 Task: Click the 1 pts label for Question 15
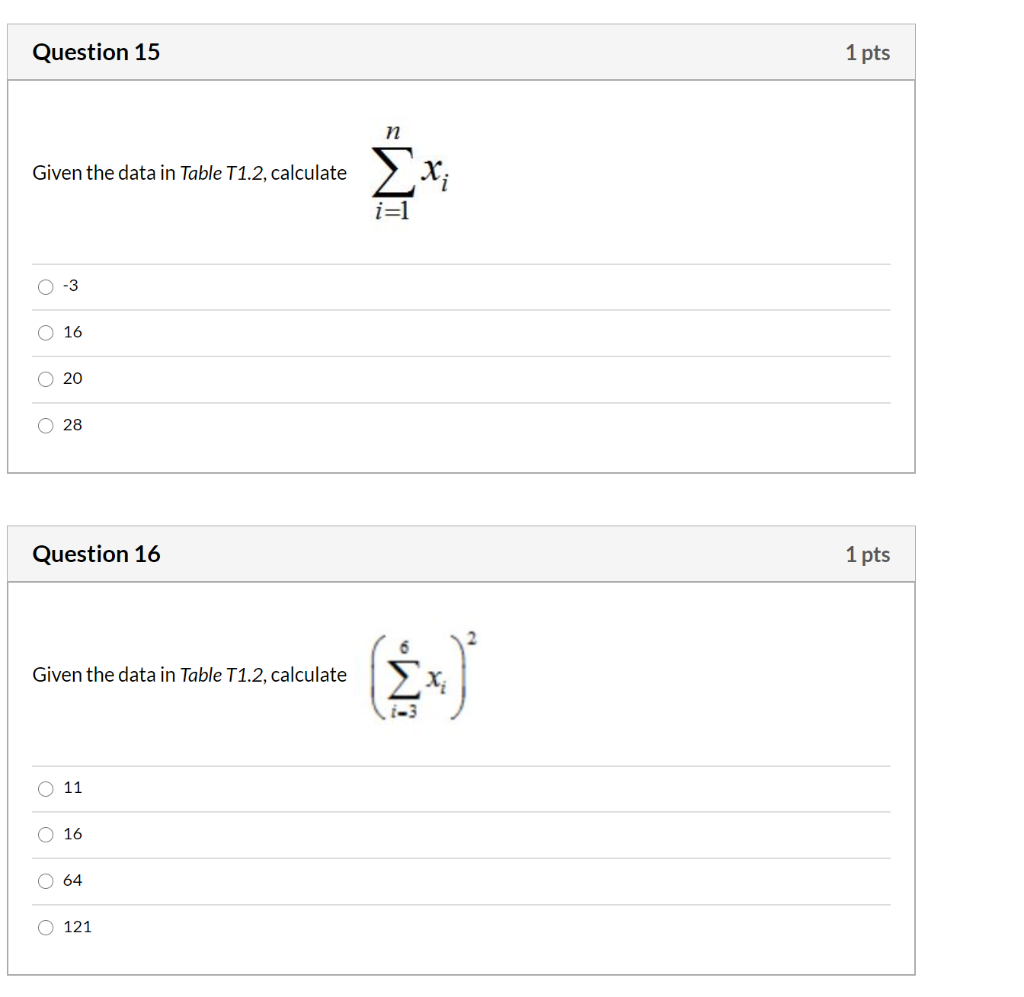868,52
